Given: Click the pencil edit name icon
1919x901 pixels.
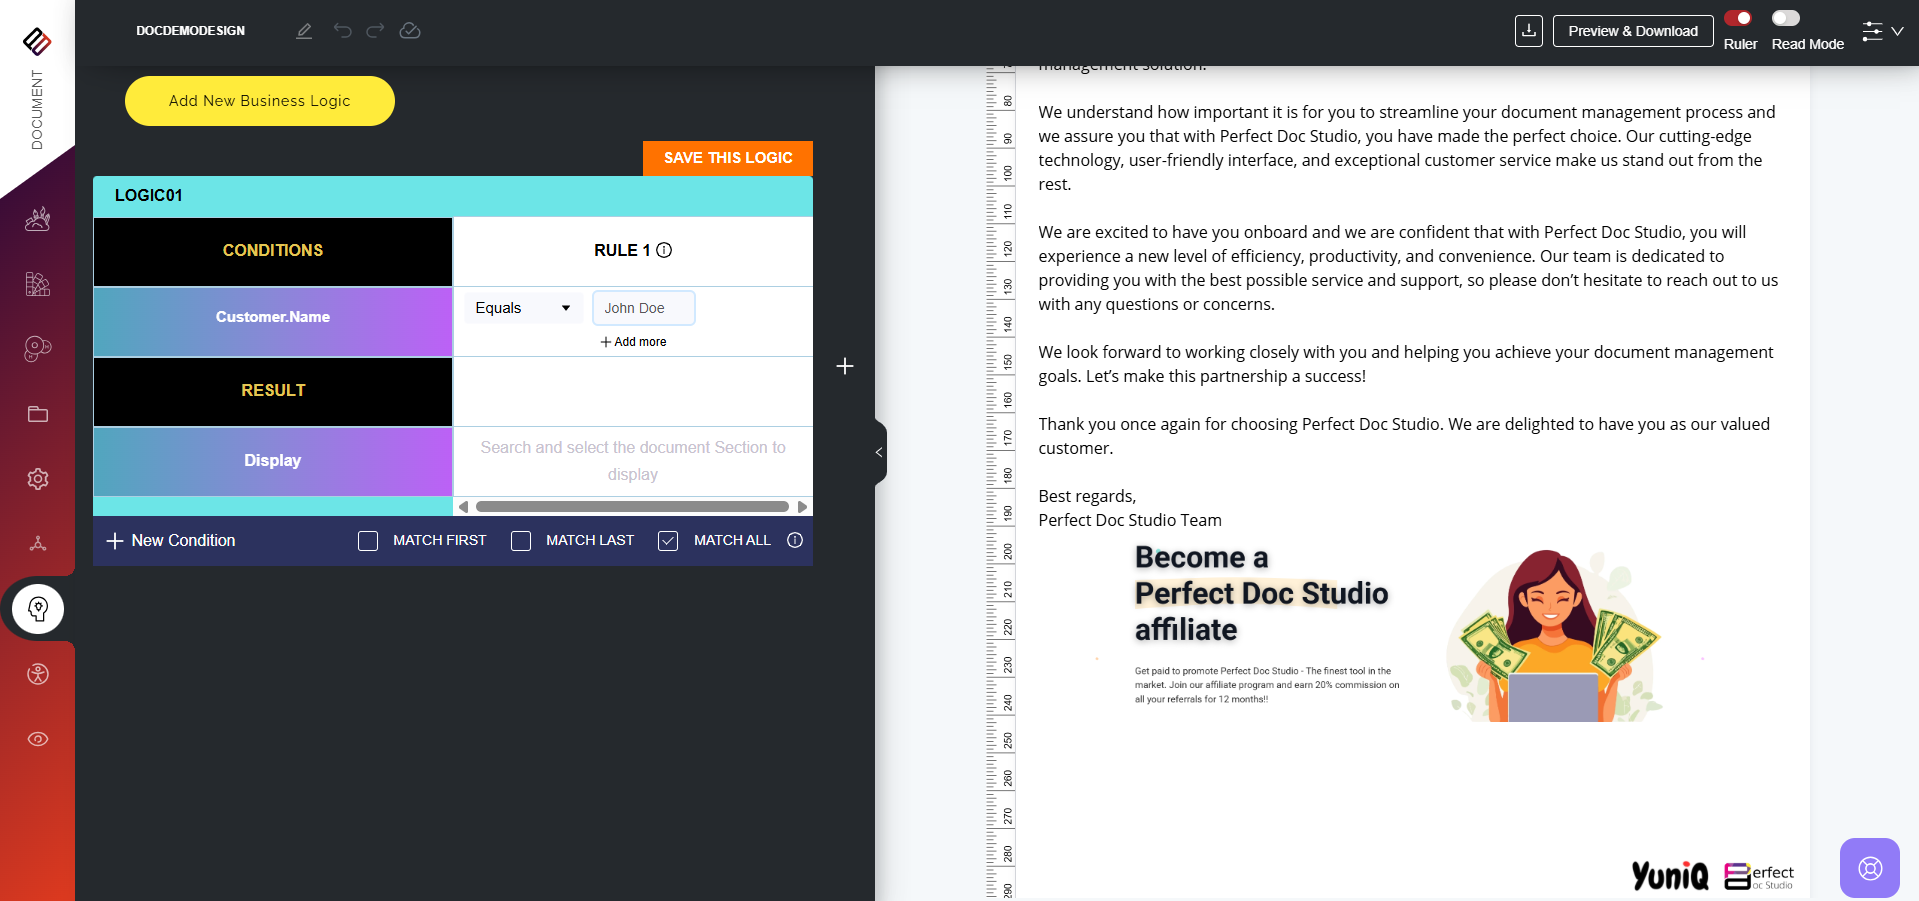Looking at the screenshot, I should click(x=304, y=31).
